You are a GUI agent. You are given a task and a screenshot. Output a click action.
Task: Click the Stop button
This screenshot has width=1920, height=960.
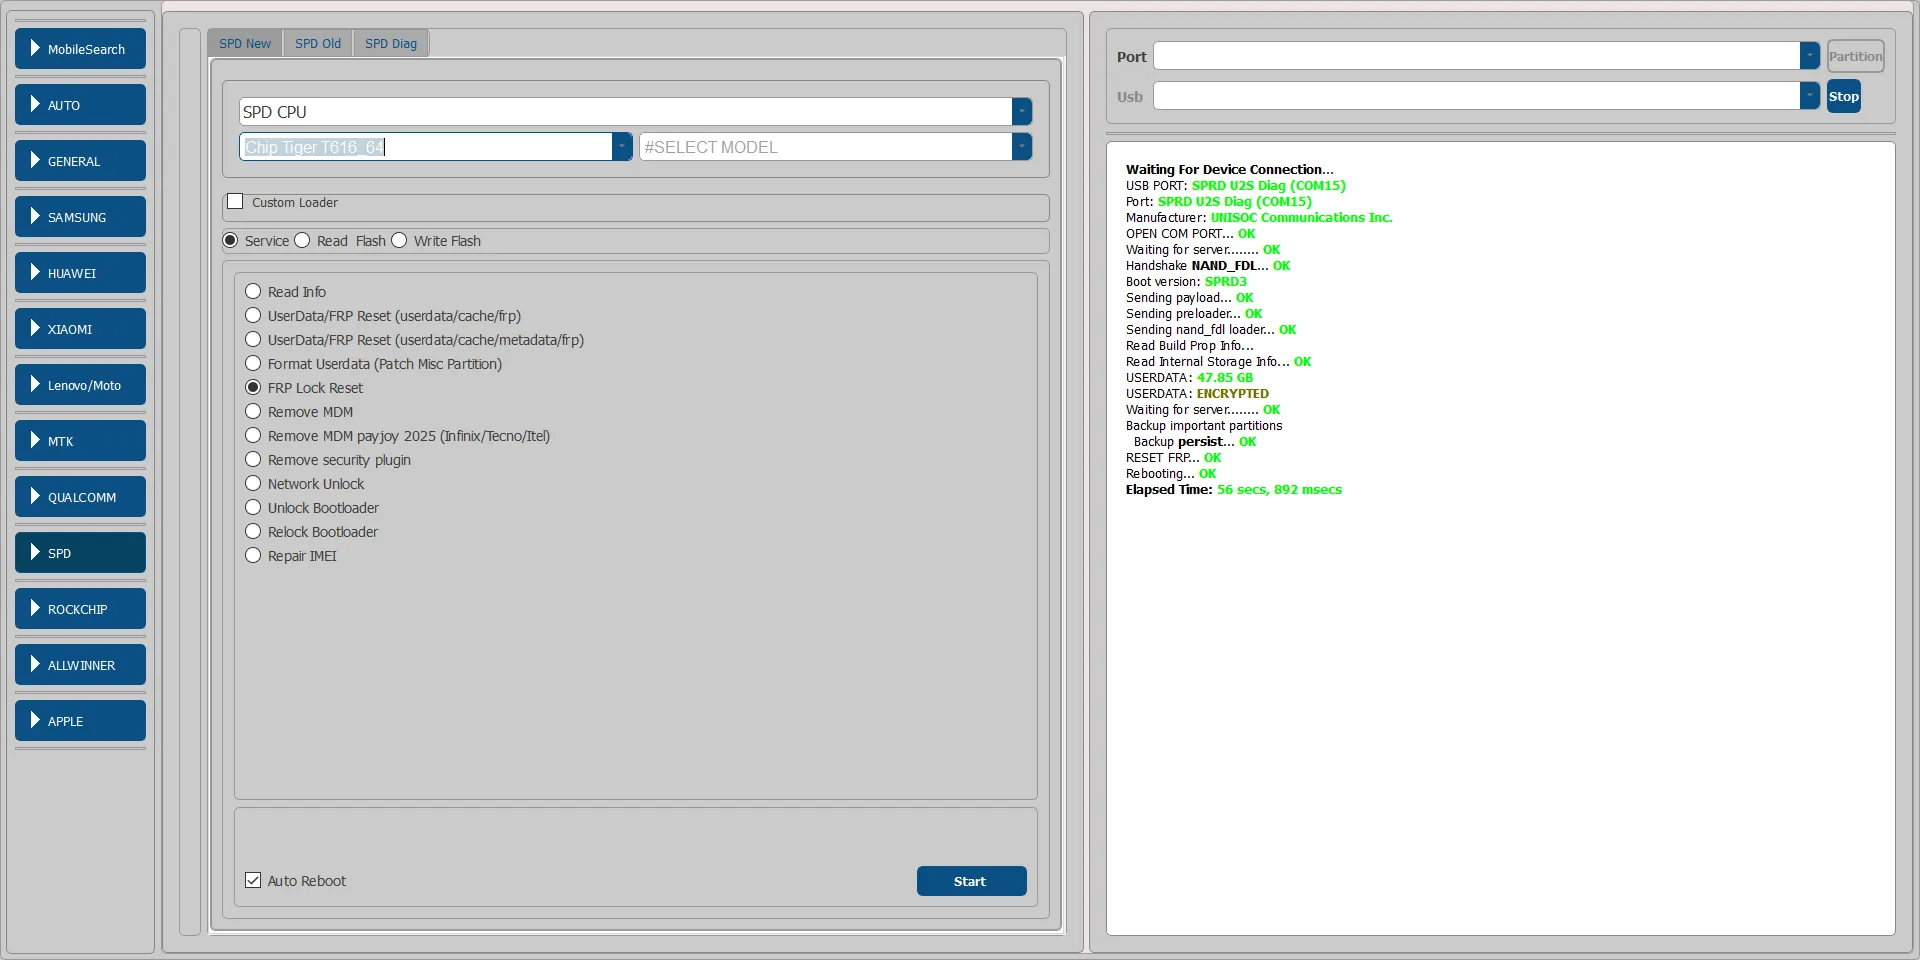click(1843, 97)
